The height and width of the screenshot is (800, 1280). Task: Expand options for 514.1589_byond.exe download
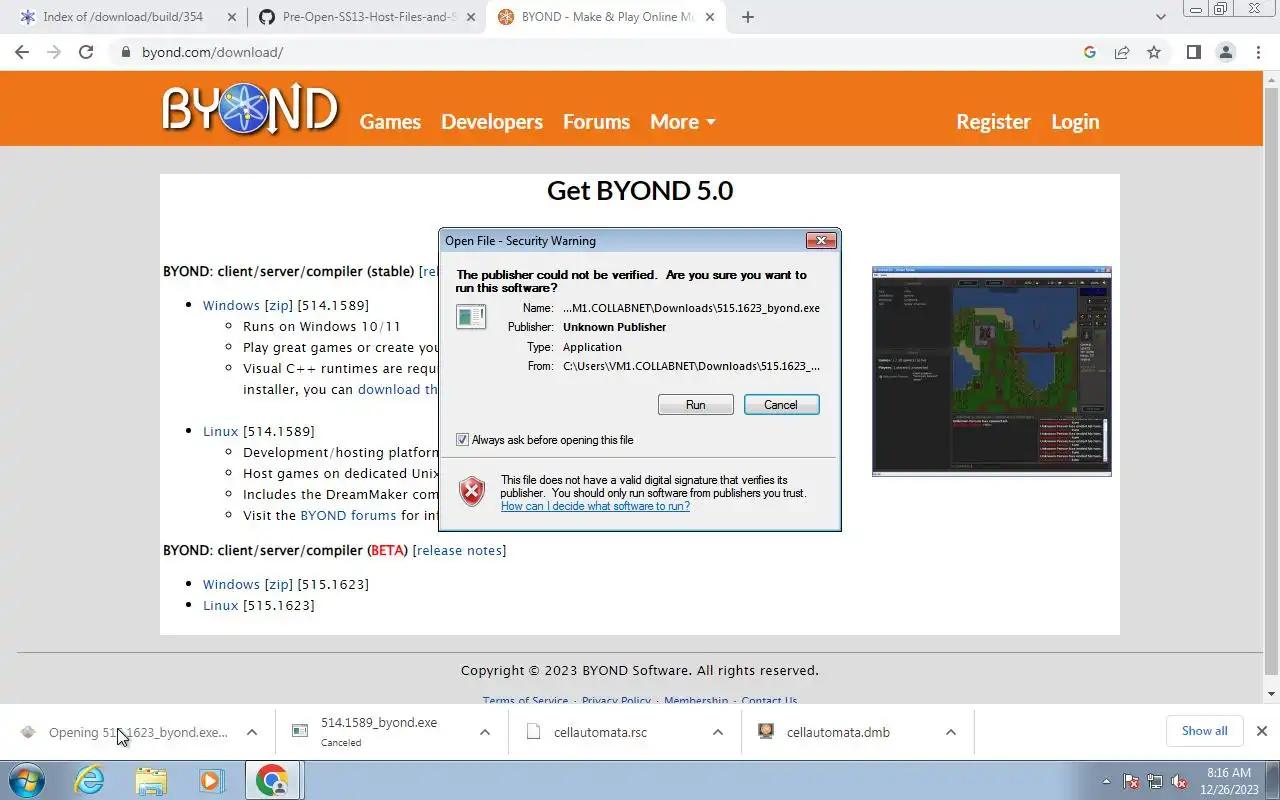tap(485, 732)
